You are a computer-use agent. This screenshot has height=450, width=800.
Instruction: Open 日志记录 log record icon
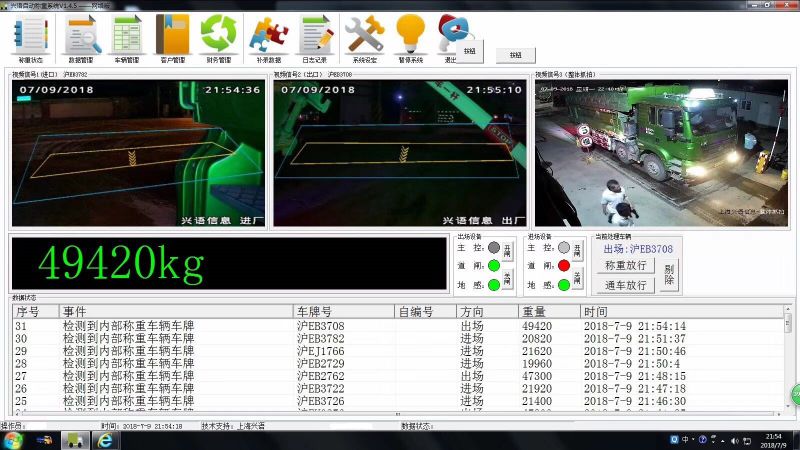click(x=314, y=37)
